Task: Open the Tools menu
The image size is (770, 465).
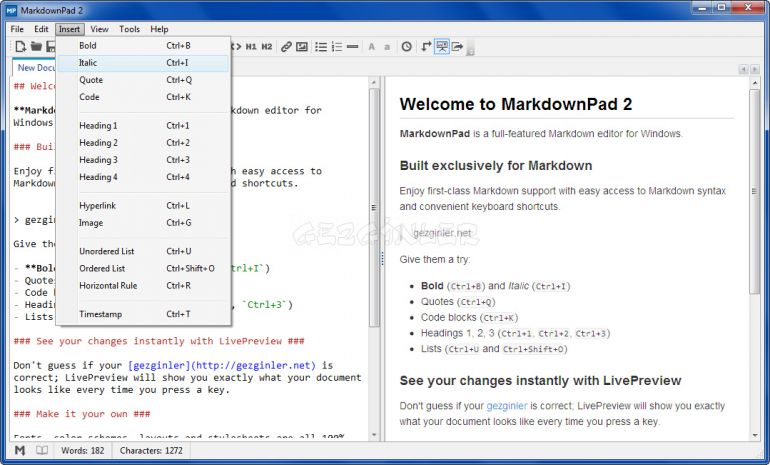Action: (x=129, y=29)
